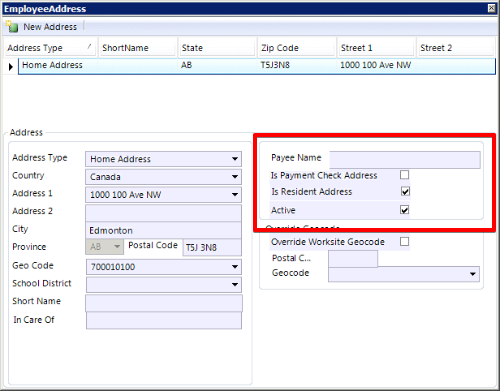Close the EmployeeAddress window
The width and height of the screenshot is (500, 391).
491,8
